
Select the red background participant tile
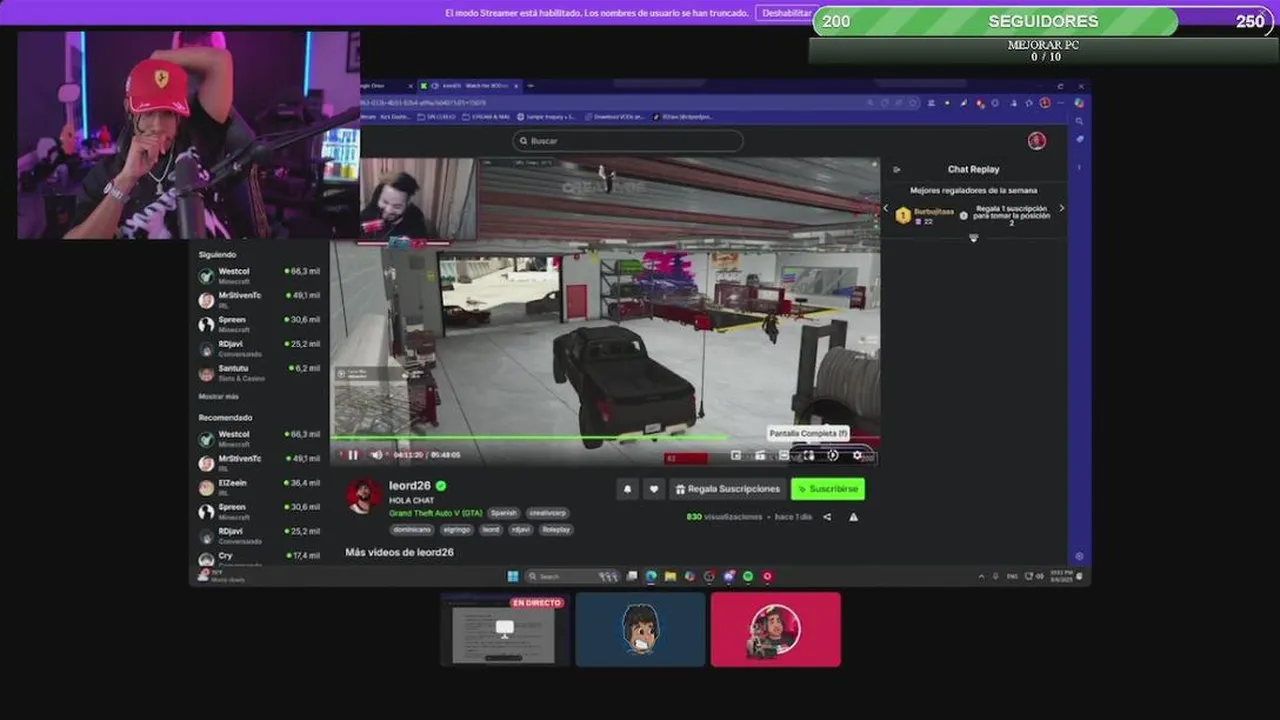tap(776, 629)
